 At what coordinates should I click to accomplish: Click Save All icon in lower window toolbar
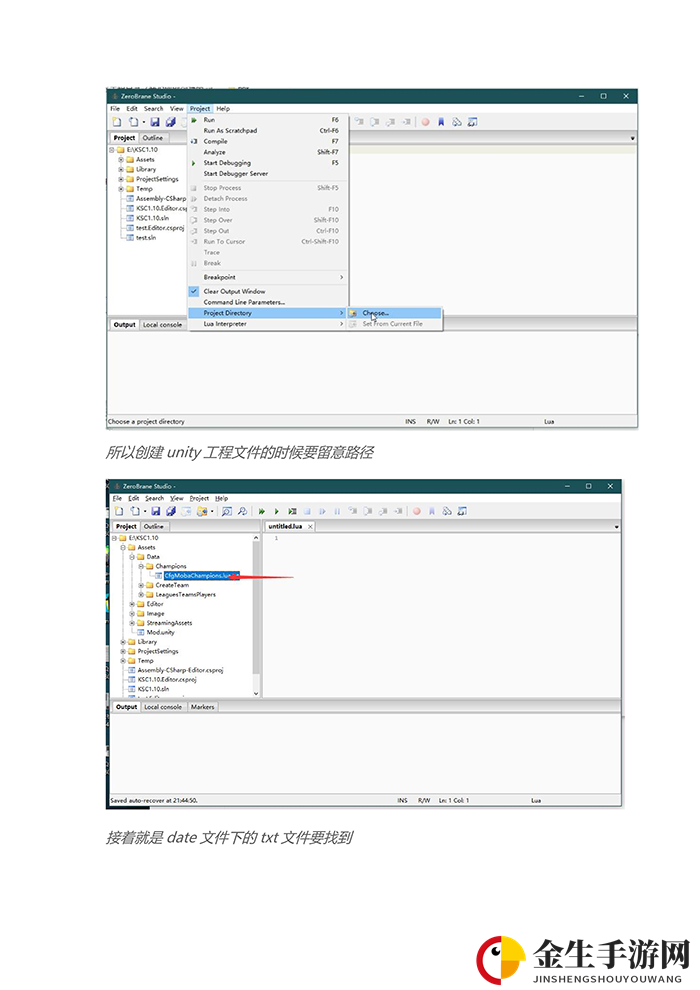(x=170, y=511)
